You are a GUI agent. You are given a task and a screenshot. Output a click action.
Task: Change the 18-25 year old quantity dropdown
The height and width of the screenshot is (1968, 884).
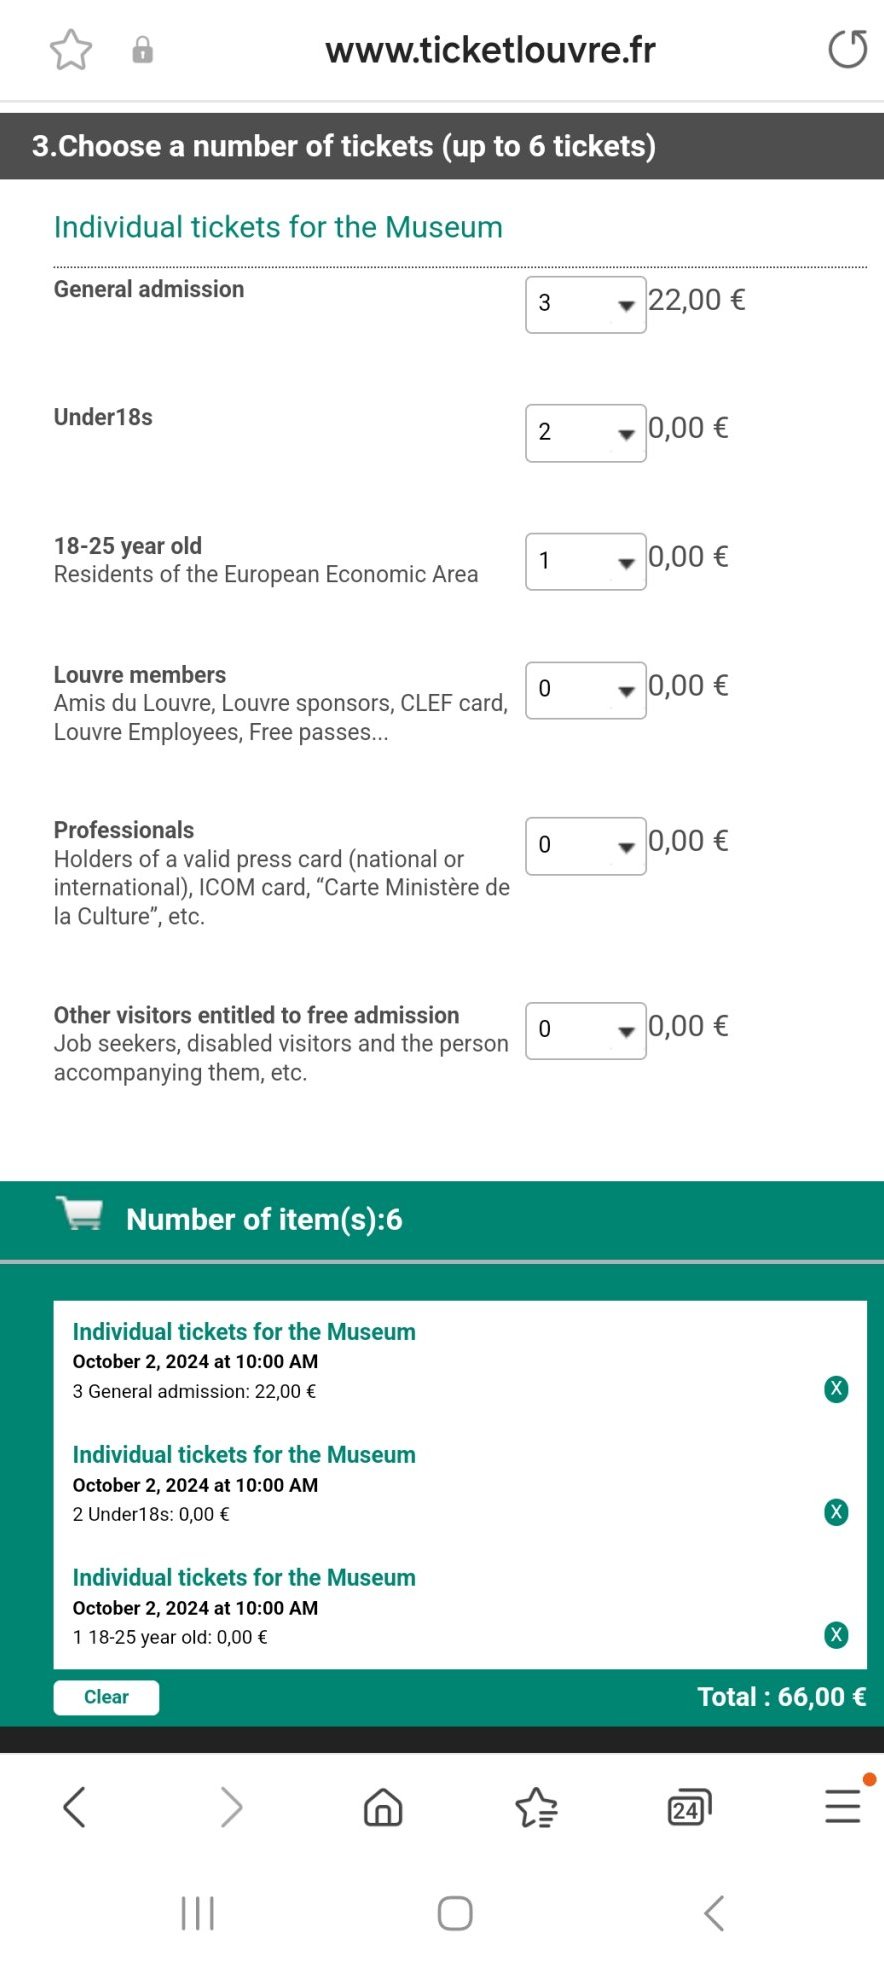click(x=585, y=561)
